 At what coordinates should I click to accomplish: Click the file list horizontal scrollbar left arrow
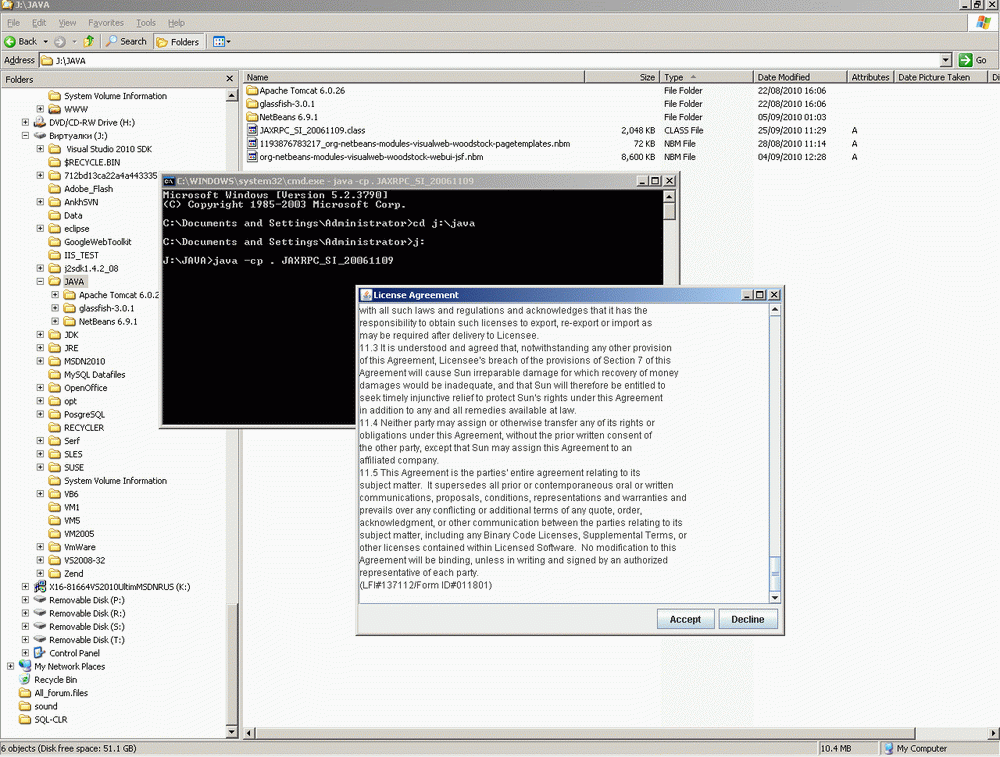coord(249,733)
